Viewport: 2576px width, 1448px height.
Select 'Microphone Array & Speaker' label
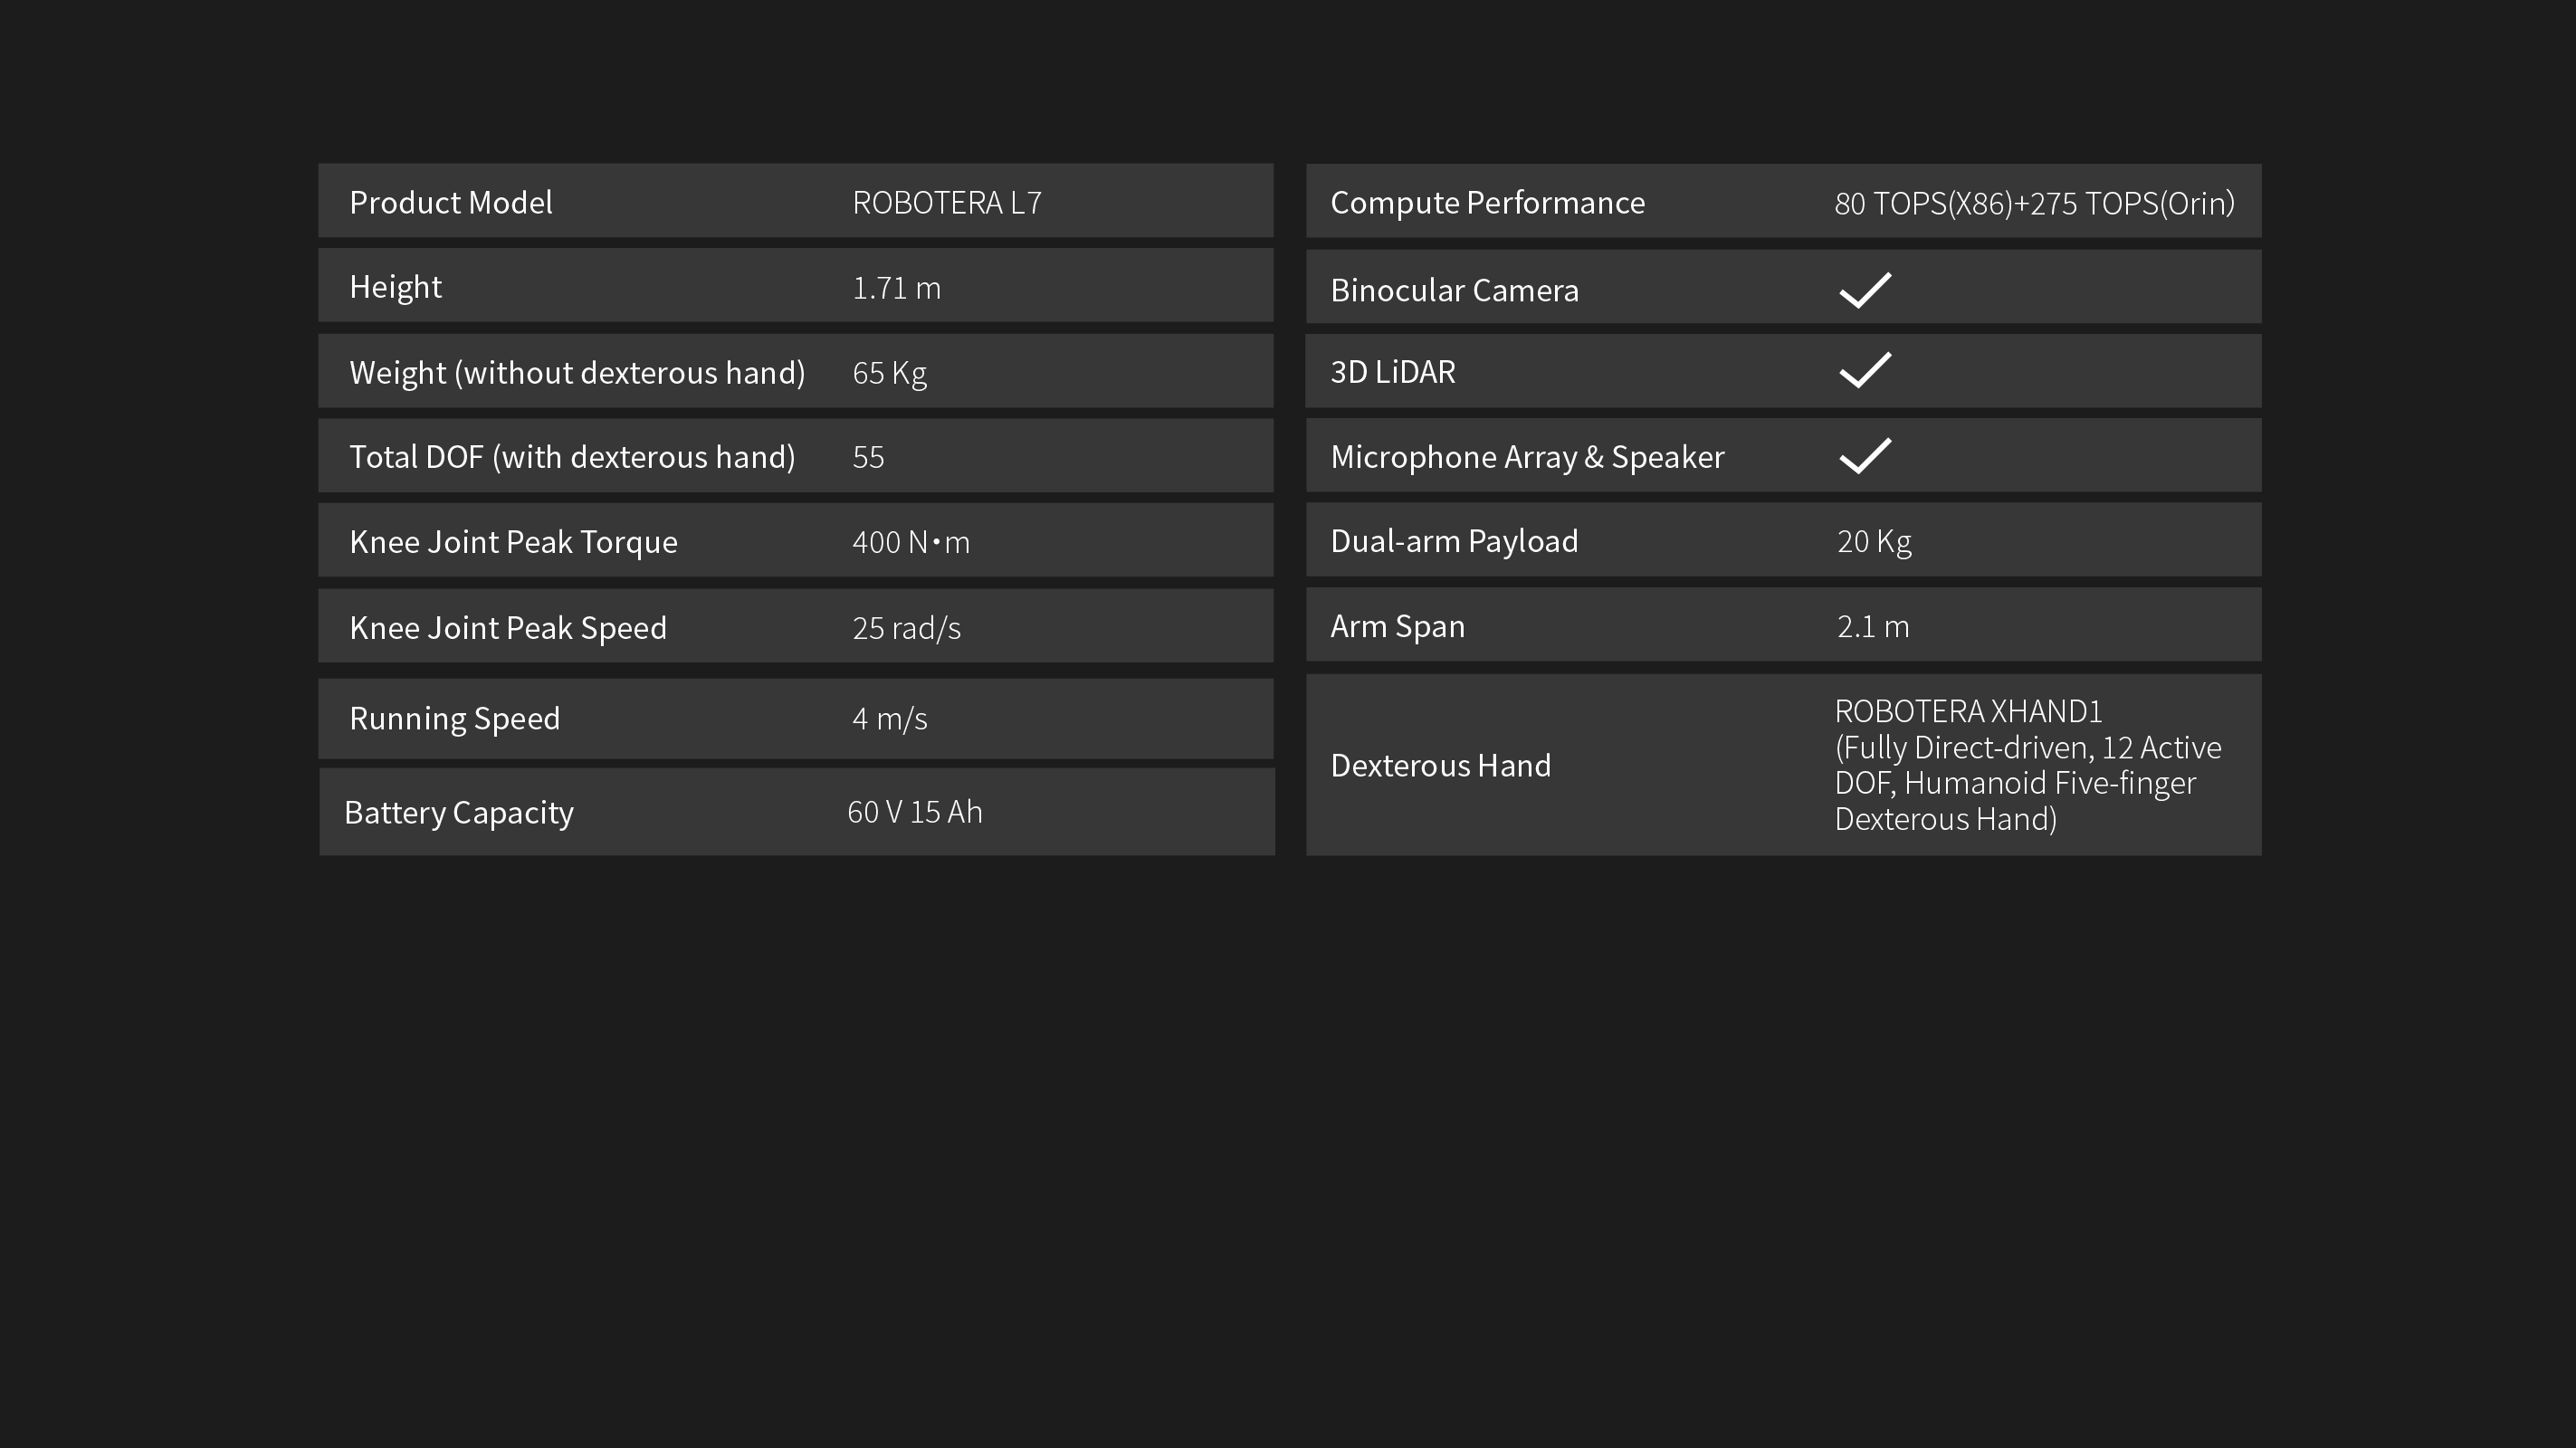click(x=1527, y=457)
